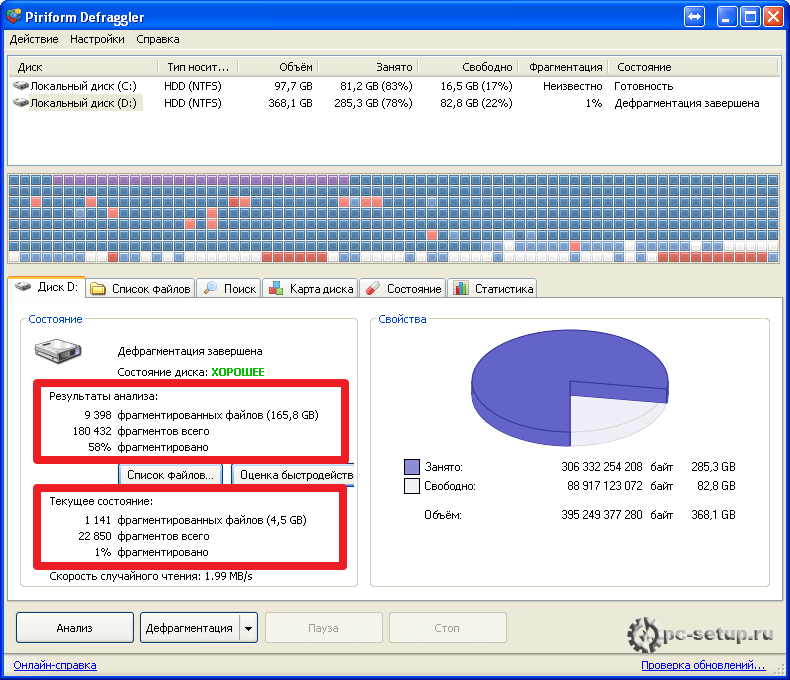Click the Скорость случайного чтения: 1.99 MB/s text
The image size is (790, 680).
pos(151,576)
